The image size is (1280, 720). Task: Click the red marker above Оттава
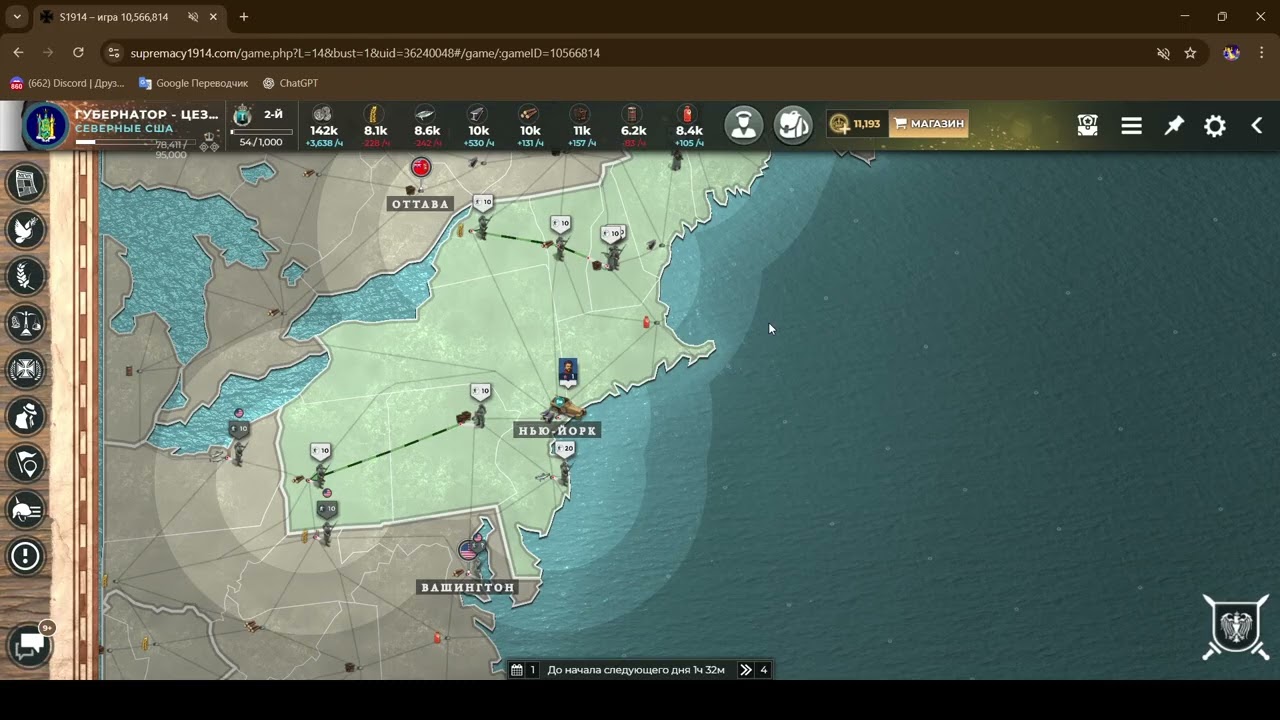coord(421,167)
